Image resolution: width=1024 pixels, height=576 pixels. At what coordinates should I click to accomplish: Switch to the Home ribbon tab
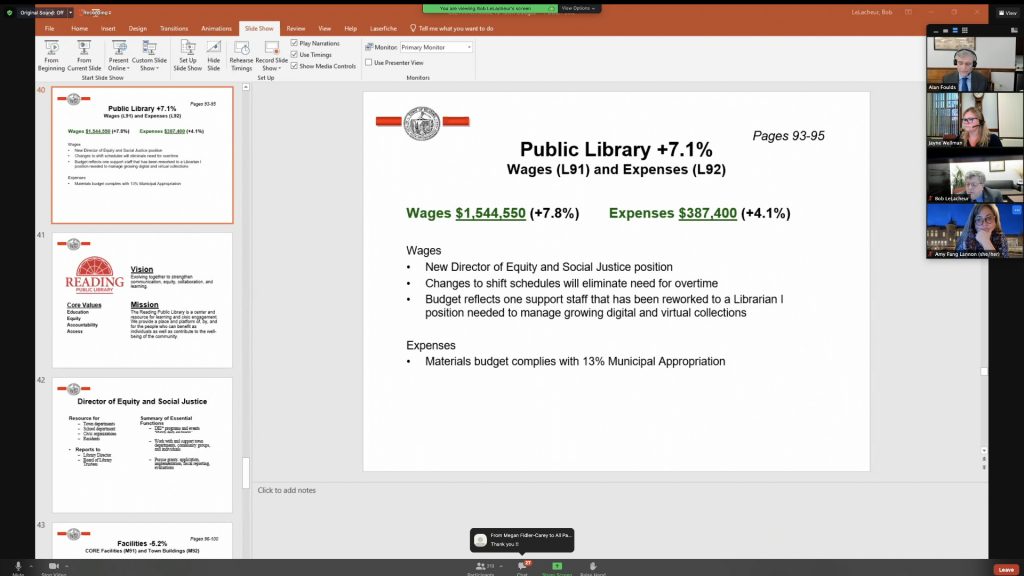tap(79, 29)
